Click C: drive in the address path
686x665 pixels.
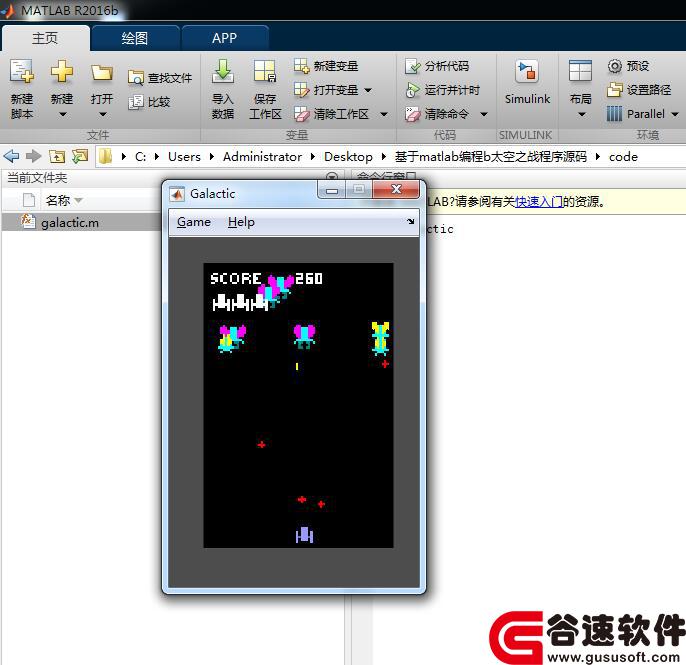[x=140, y=157]
